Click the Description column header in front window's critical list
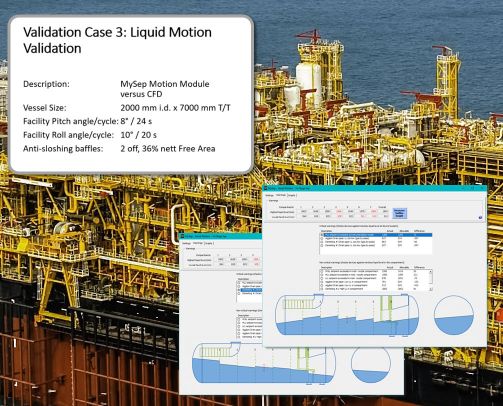Viewport: 503px width, 406px height. (326, 231)
